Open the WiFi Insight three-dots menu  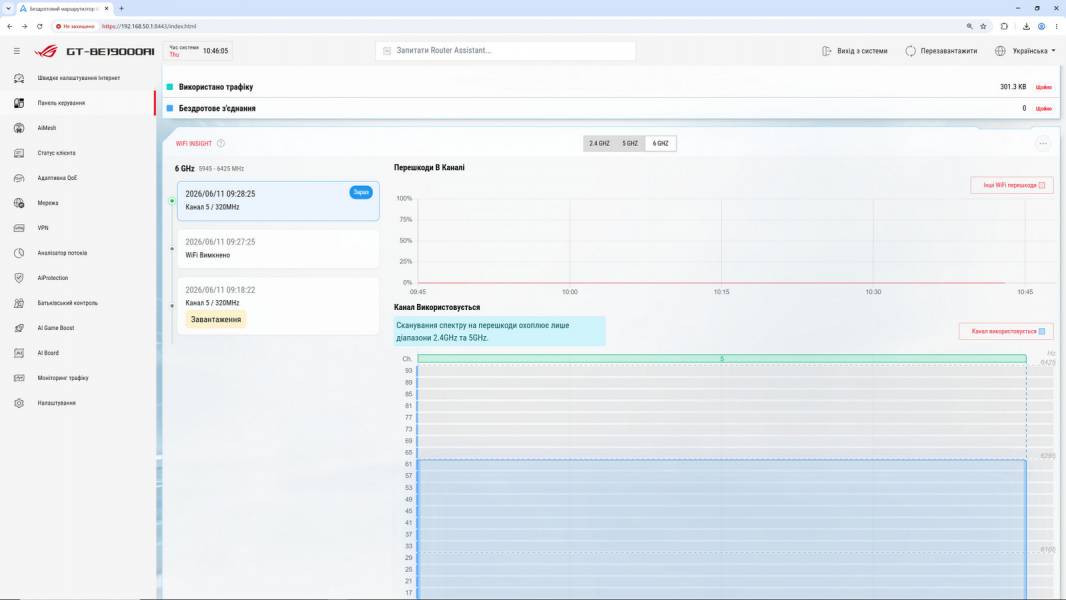pos(1043,143)
